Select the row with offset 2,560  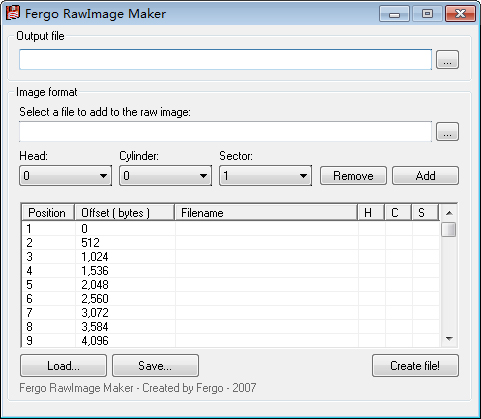(x=231, y=299)
